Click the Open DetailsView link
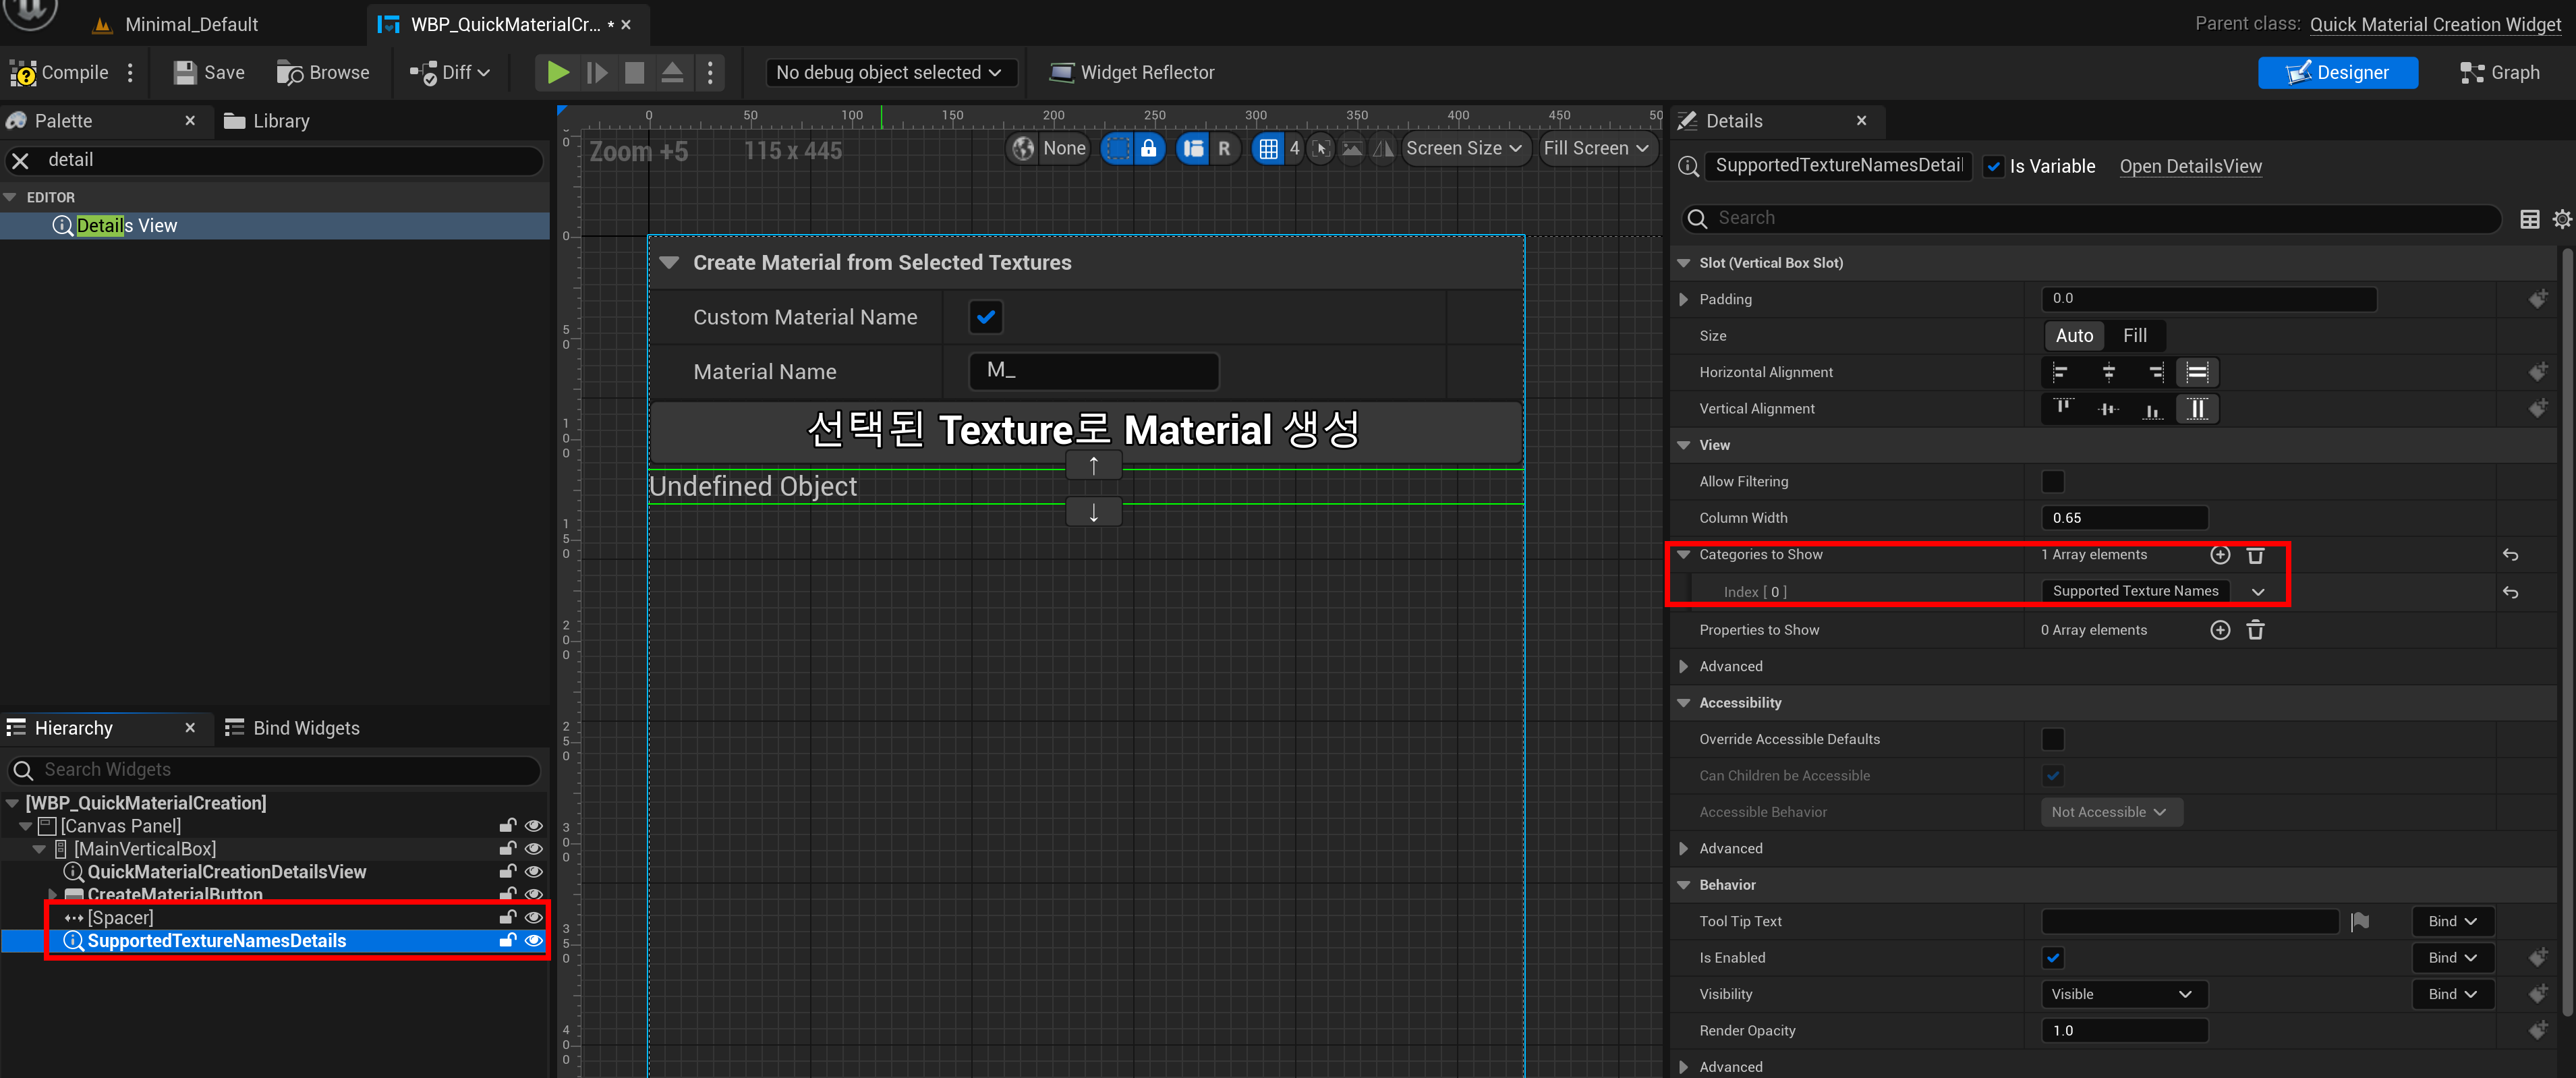The image size is (2576, 1078). click(x=2190, y=167)
